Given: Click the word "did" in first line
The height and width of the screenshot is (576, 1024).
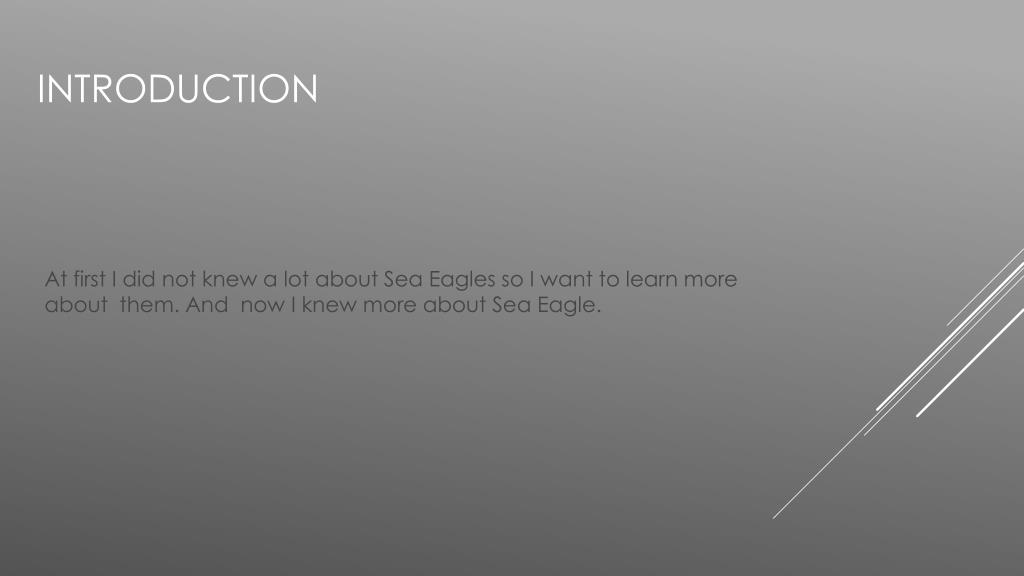Looking at the screenshot, I should [x=139, y=280].
